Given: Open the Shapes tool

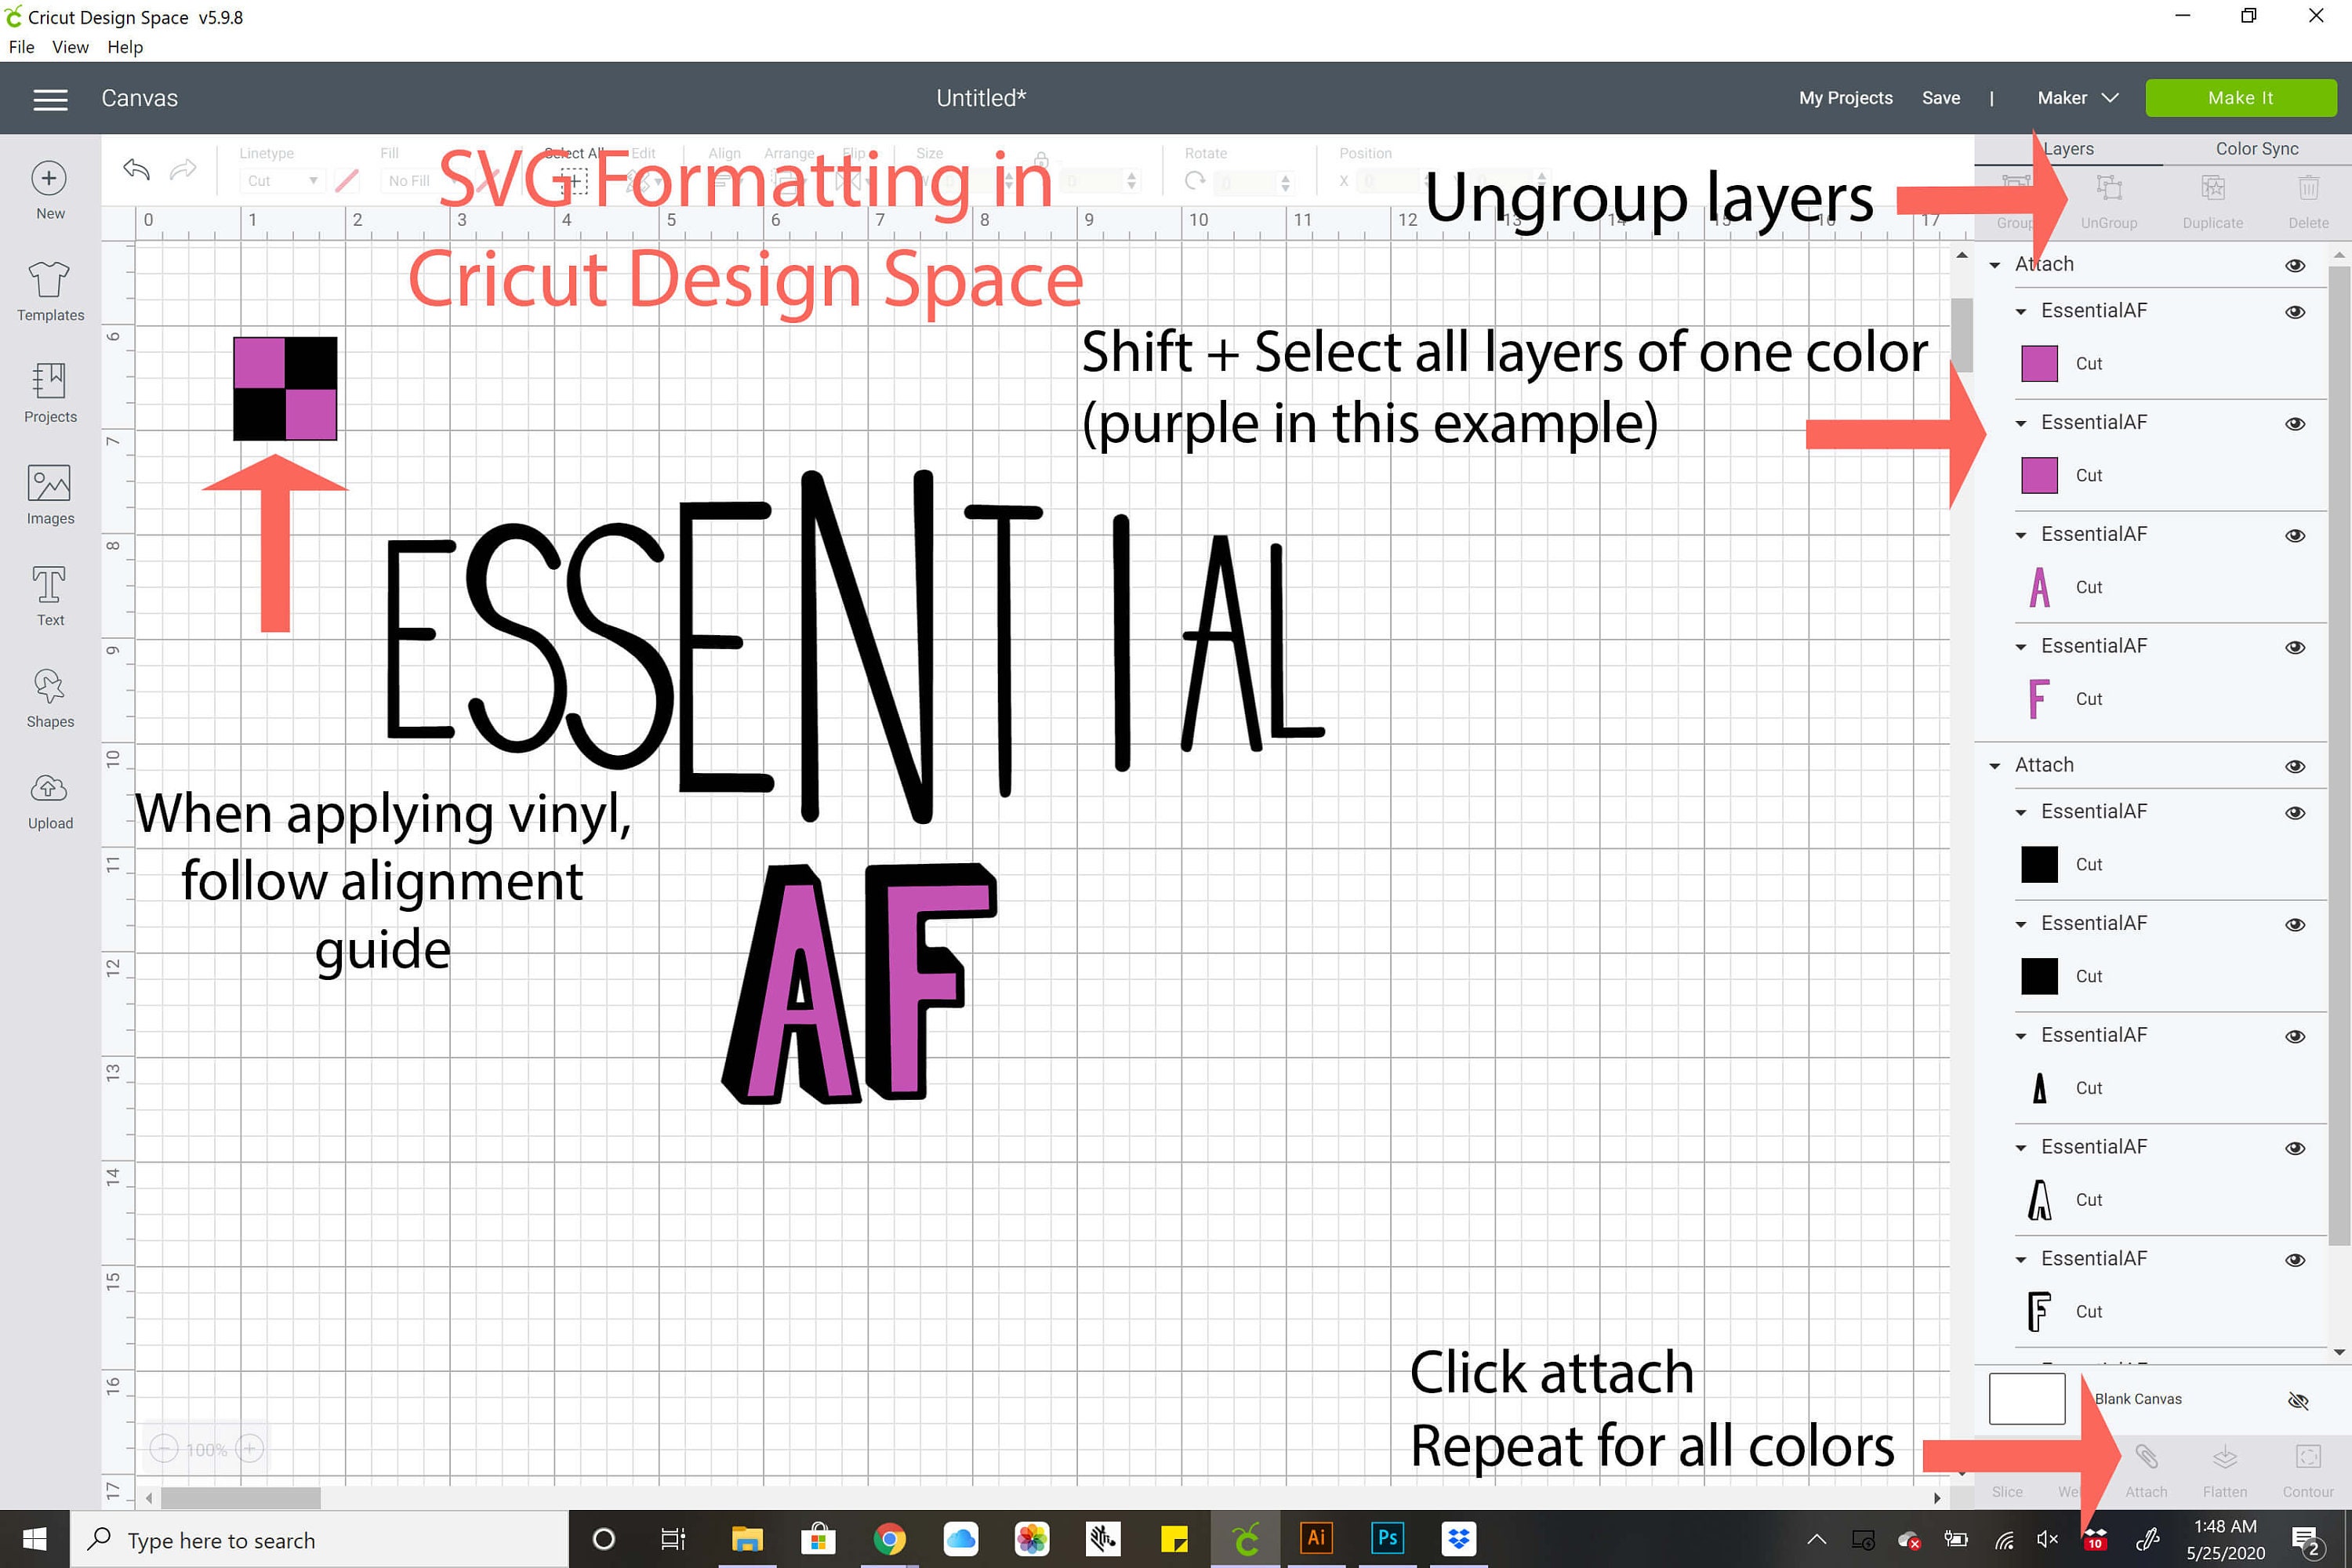Looking at the screenshot, I should tap(50, 699).
